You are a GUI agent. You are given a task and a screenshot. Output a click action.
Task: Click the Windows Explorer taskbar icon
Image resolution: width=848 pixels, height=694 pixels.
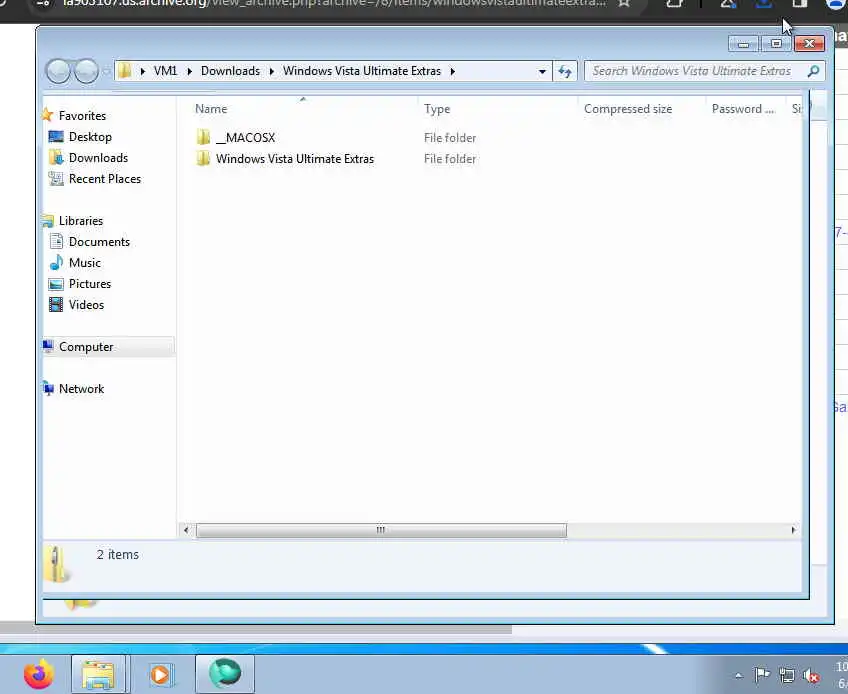tap(98, 675)
